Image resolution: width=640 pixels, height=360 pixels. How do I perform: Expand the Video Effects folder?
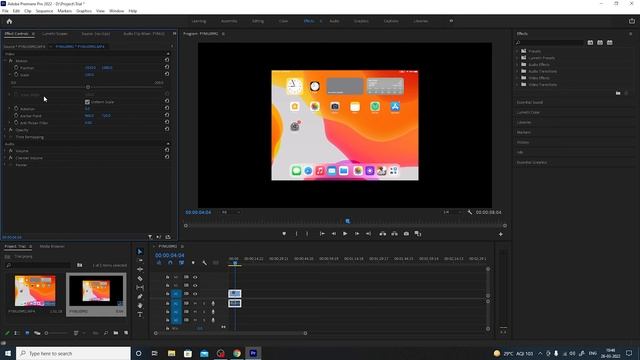pyautogui.click(x=517, y=78)
